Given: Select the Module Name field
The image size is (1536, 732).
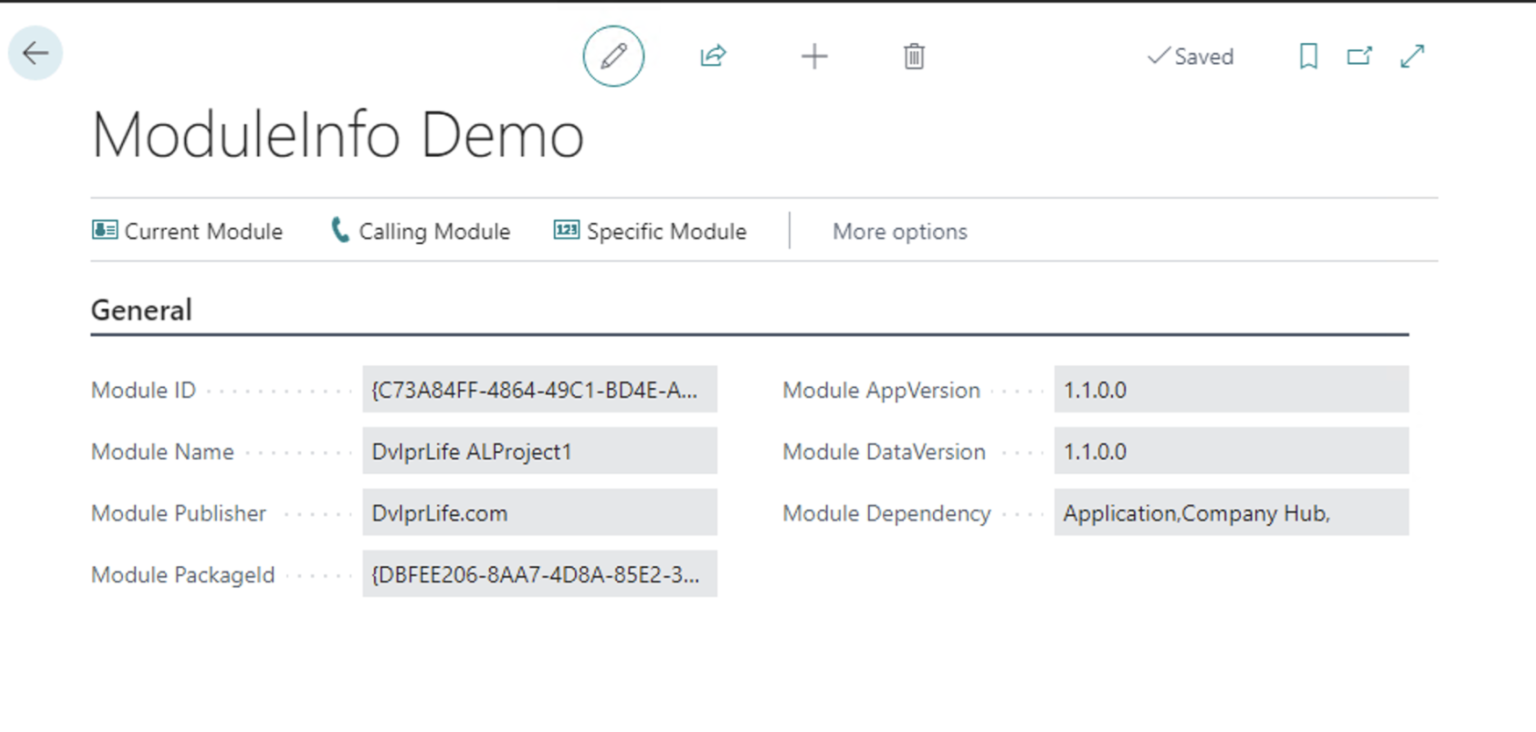Looking at the screenshot, I should coord(539,451).
